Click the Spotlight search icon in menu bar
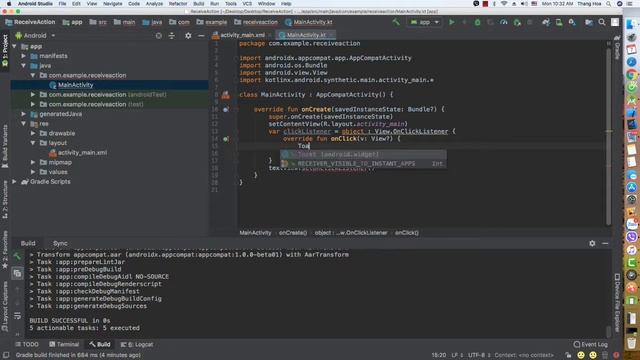 [x=609, y=4]
